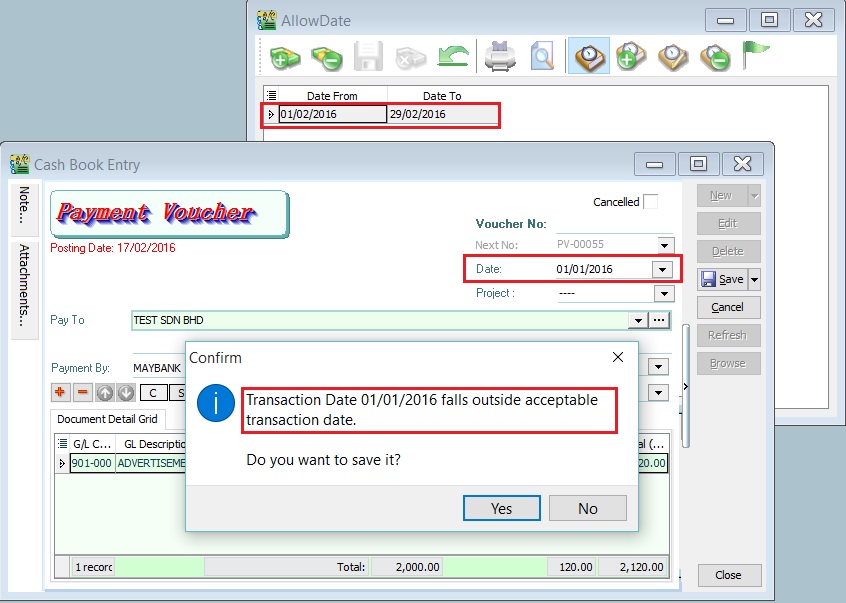Screen dimensions: 846x603
Task: Click the green undo arrow icon
Action: click(x=454, y=58)
